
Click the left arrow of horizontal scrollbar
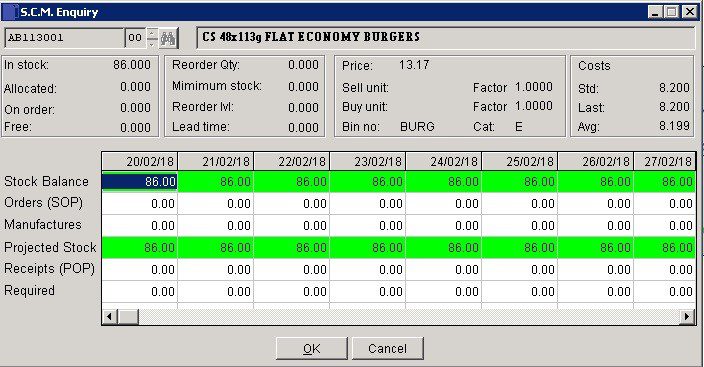[109, 317]
